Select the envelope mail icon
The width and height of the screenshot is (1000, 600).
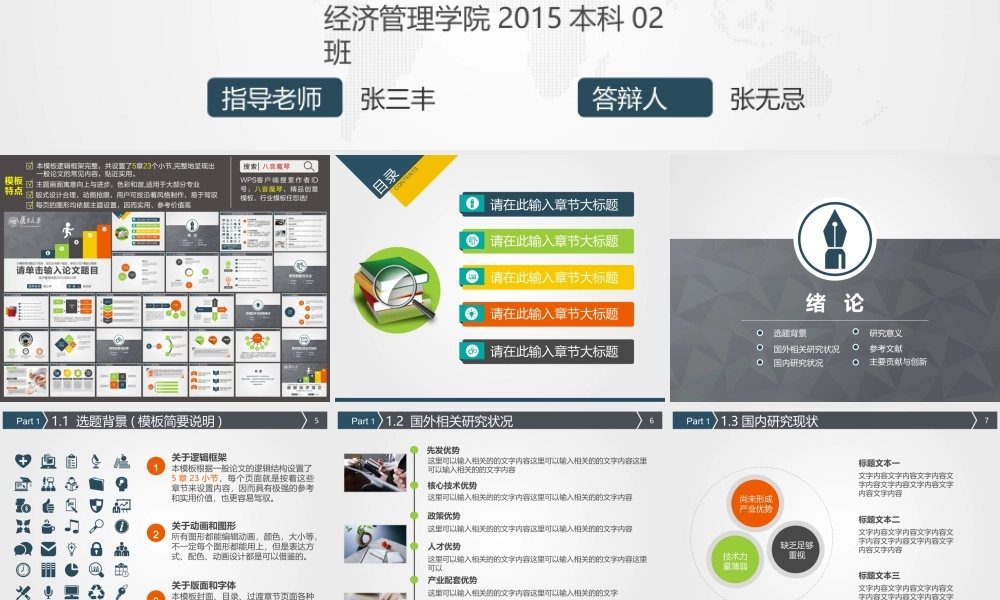[48, 548]
